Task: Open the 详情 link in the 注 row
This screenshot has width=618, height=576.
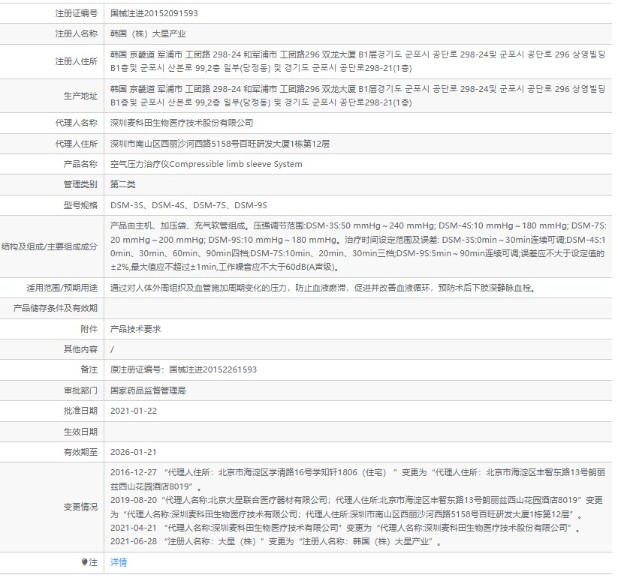Action: 118,562
